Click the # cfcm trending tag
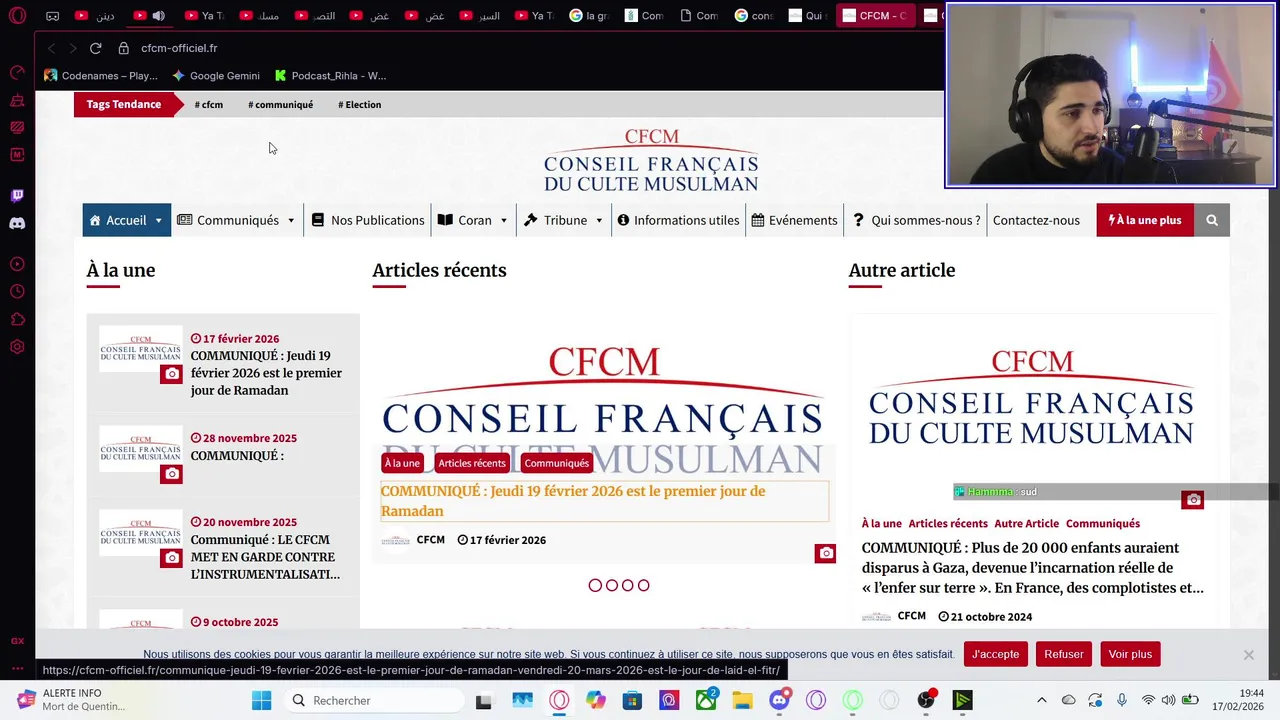Viewport: 1280px width, 720px height. coord(209,104)
